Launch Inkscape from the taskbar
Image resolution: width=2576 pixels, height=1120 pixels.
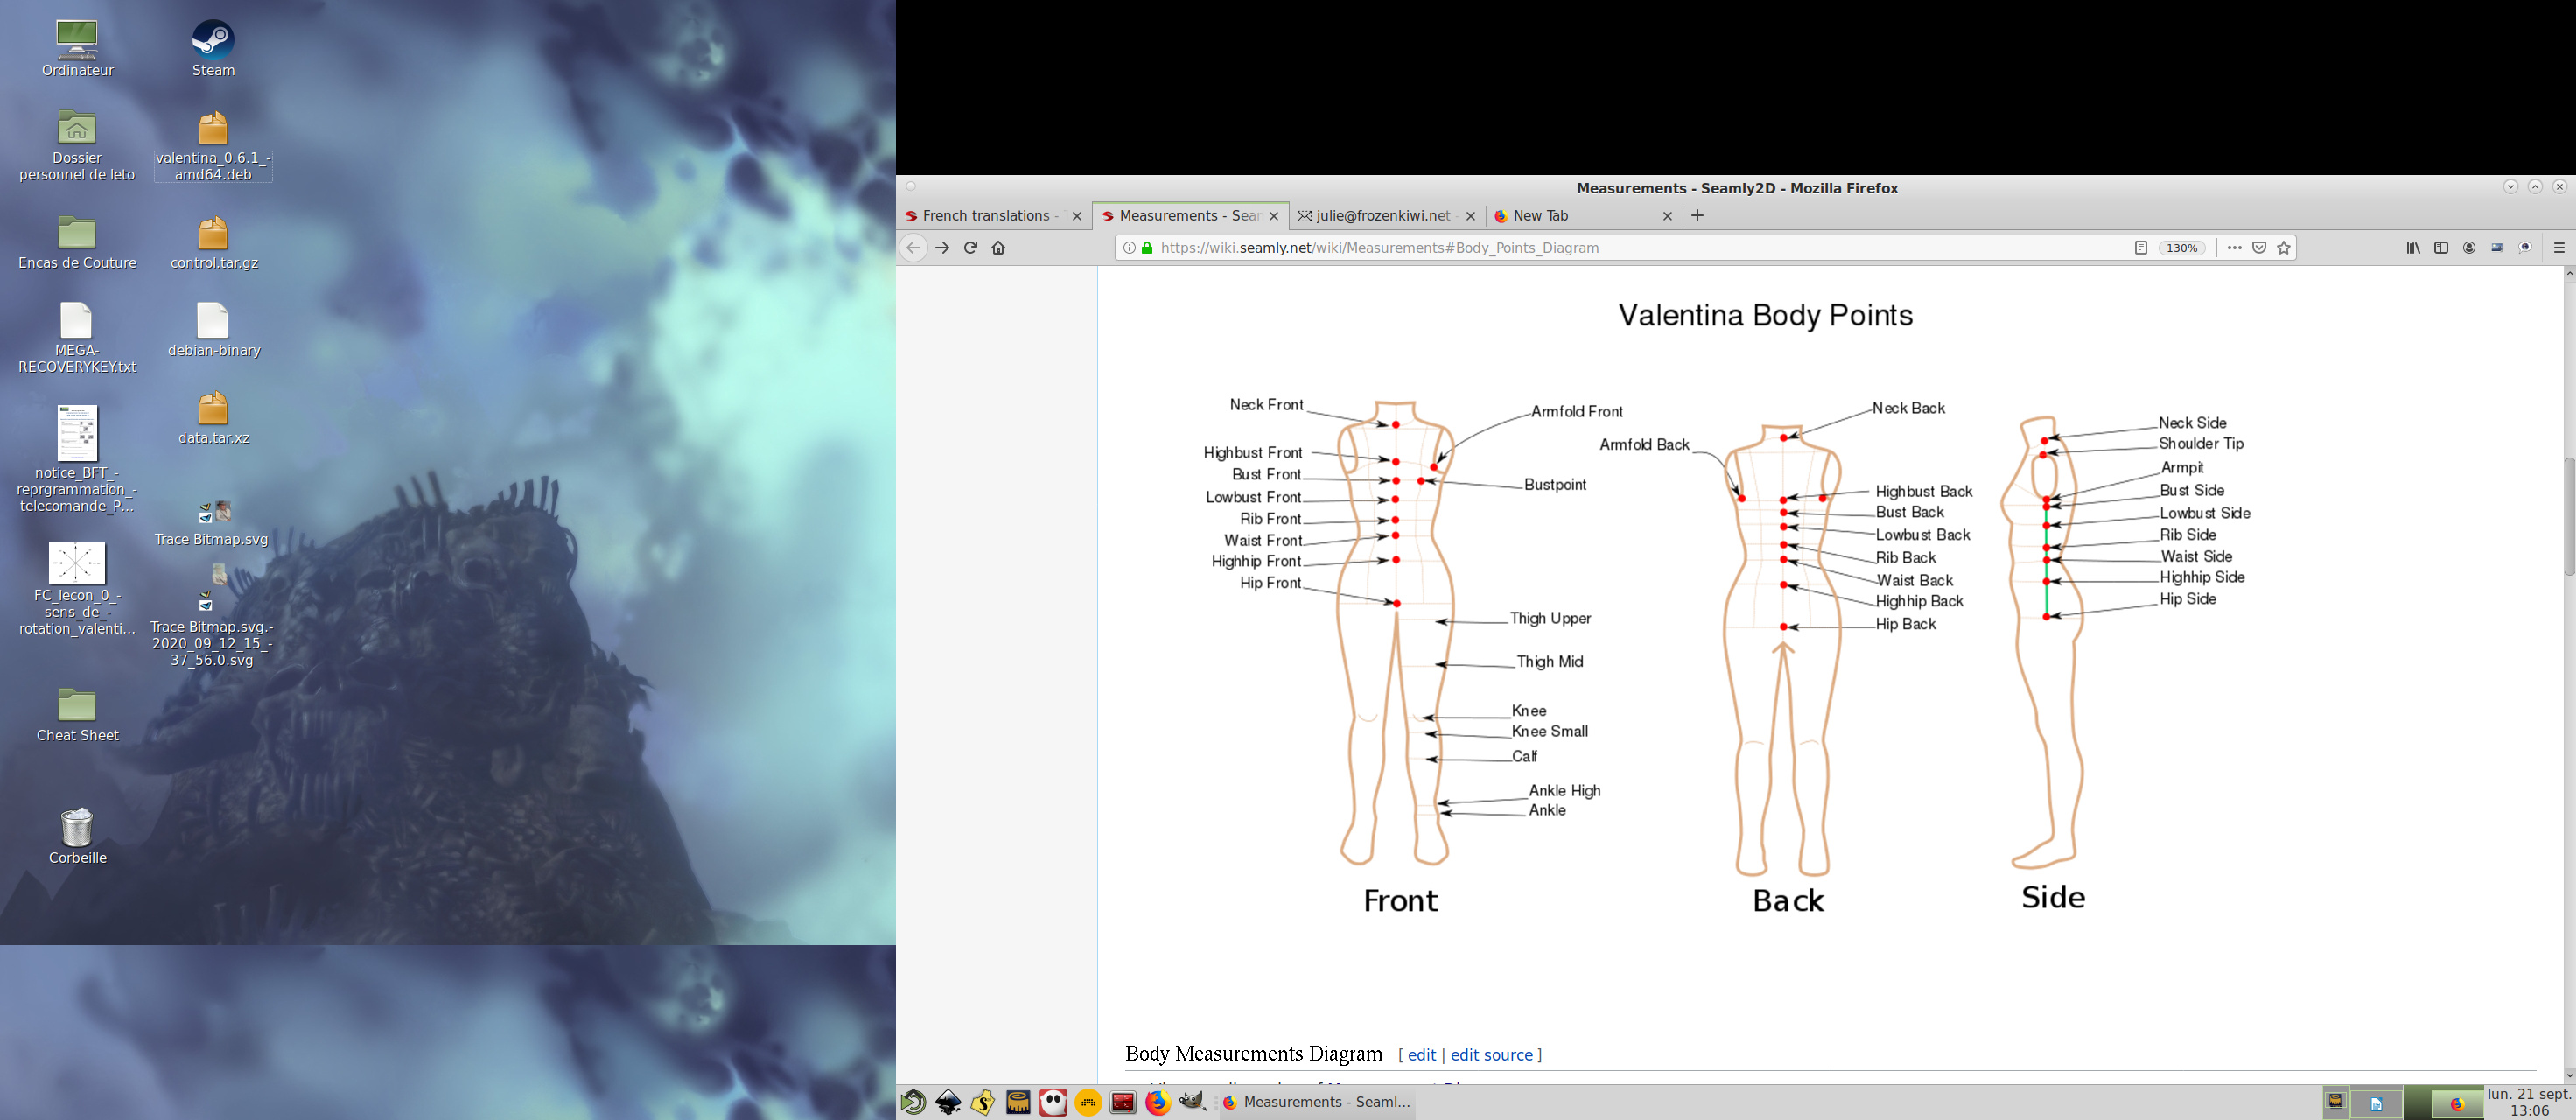tap(948, 1102)
